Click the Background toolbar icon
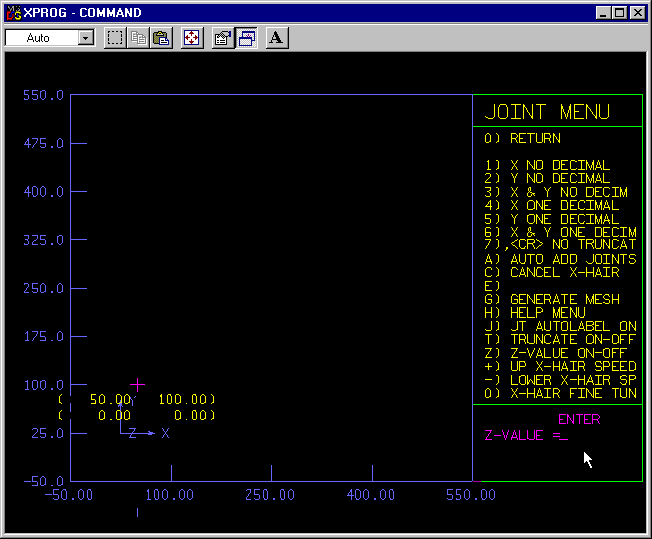The image size is (652, 539). (x=246, y=38)
